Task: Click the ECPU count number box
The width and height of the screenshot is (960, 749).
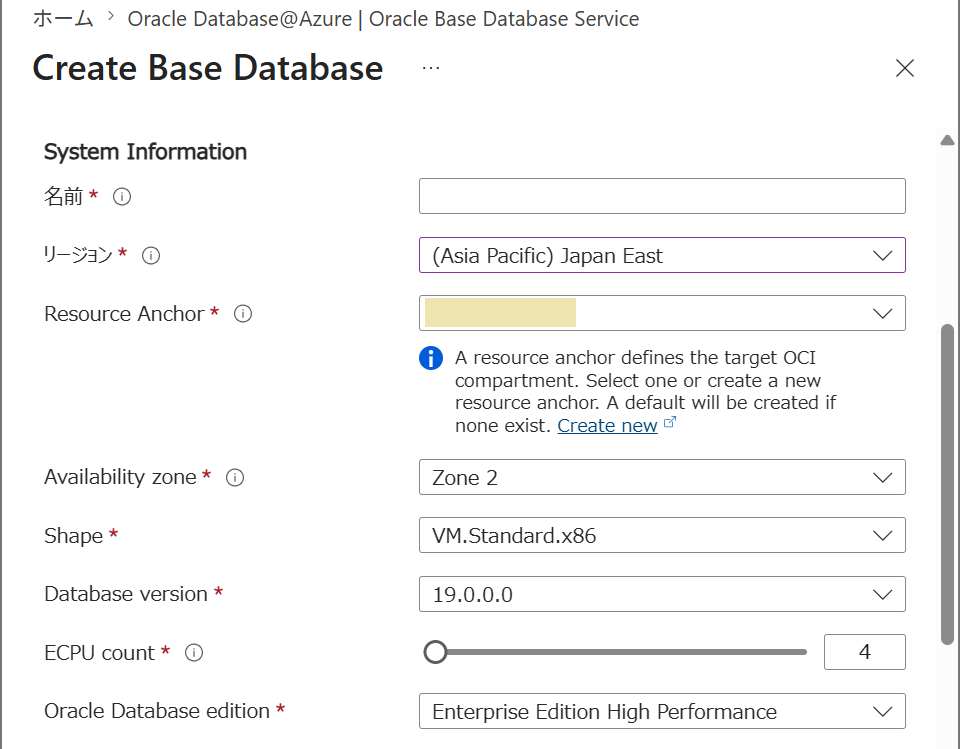Action: tap(864, 652)
